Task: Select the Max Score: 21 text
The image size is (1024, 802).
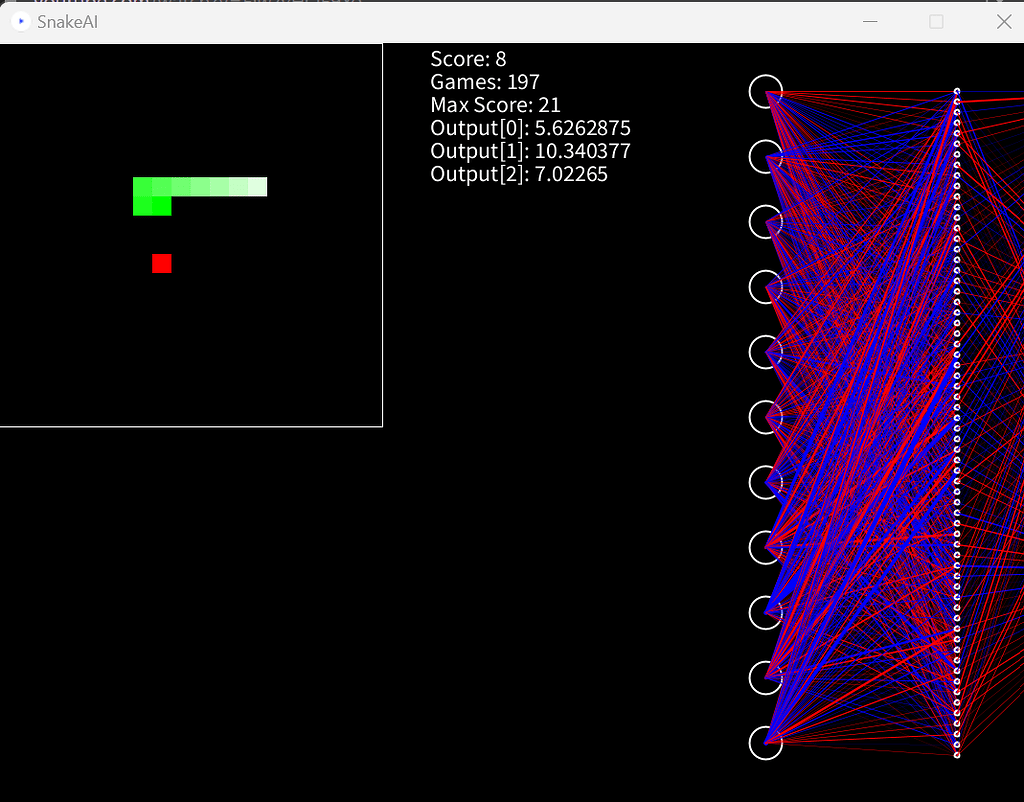Action: [x=495, y=105]
